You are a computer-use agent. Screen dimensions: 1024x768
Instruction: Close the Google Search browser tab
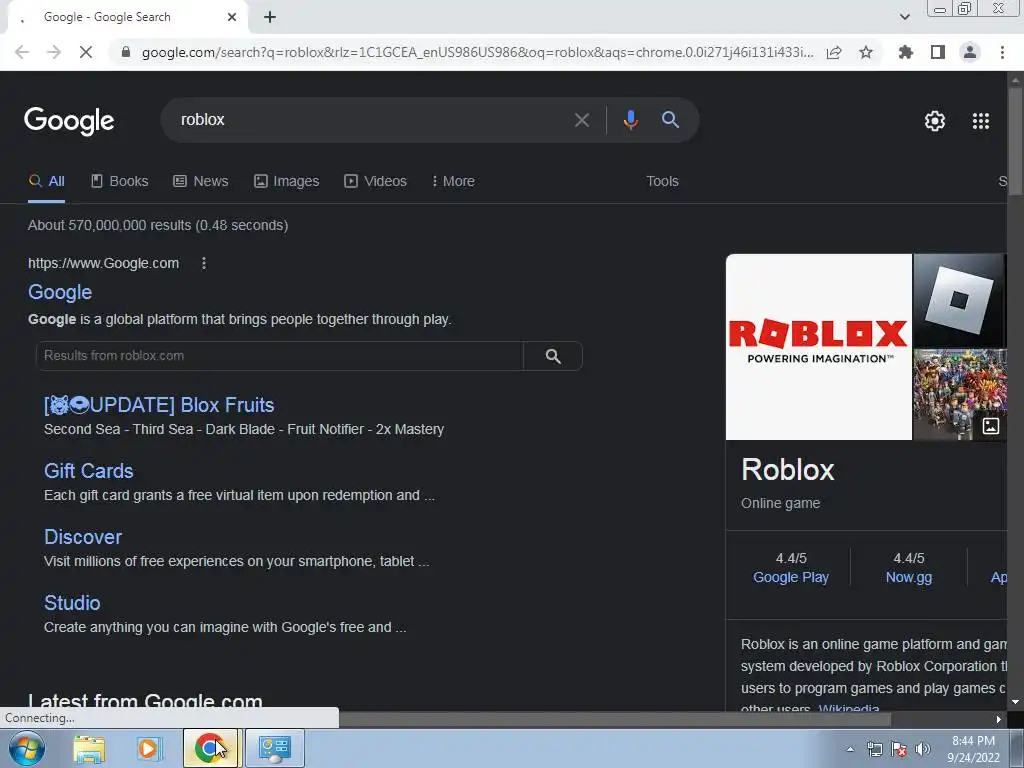232,18
